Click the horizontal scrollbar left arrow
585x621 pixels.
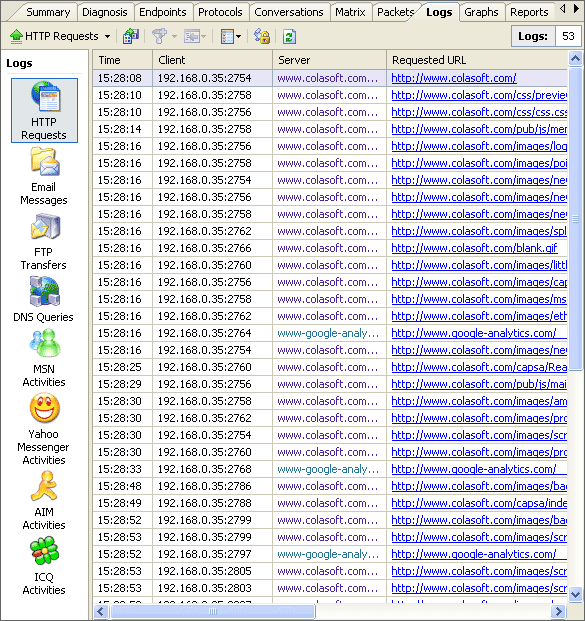pyautogui.click(x=101, y=611)
